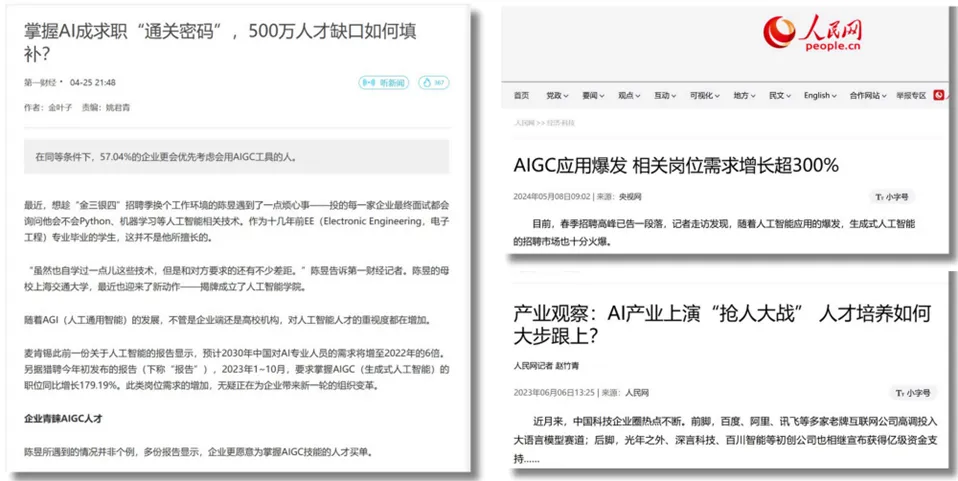Expand the English dropdown menu
This screenshot has width=958, height=481.
(821, 95)
